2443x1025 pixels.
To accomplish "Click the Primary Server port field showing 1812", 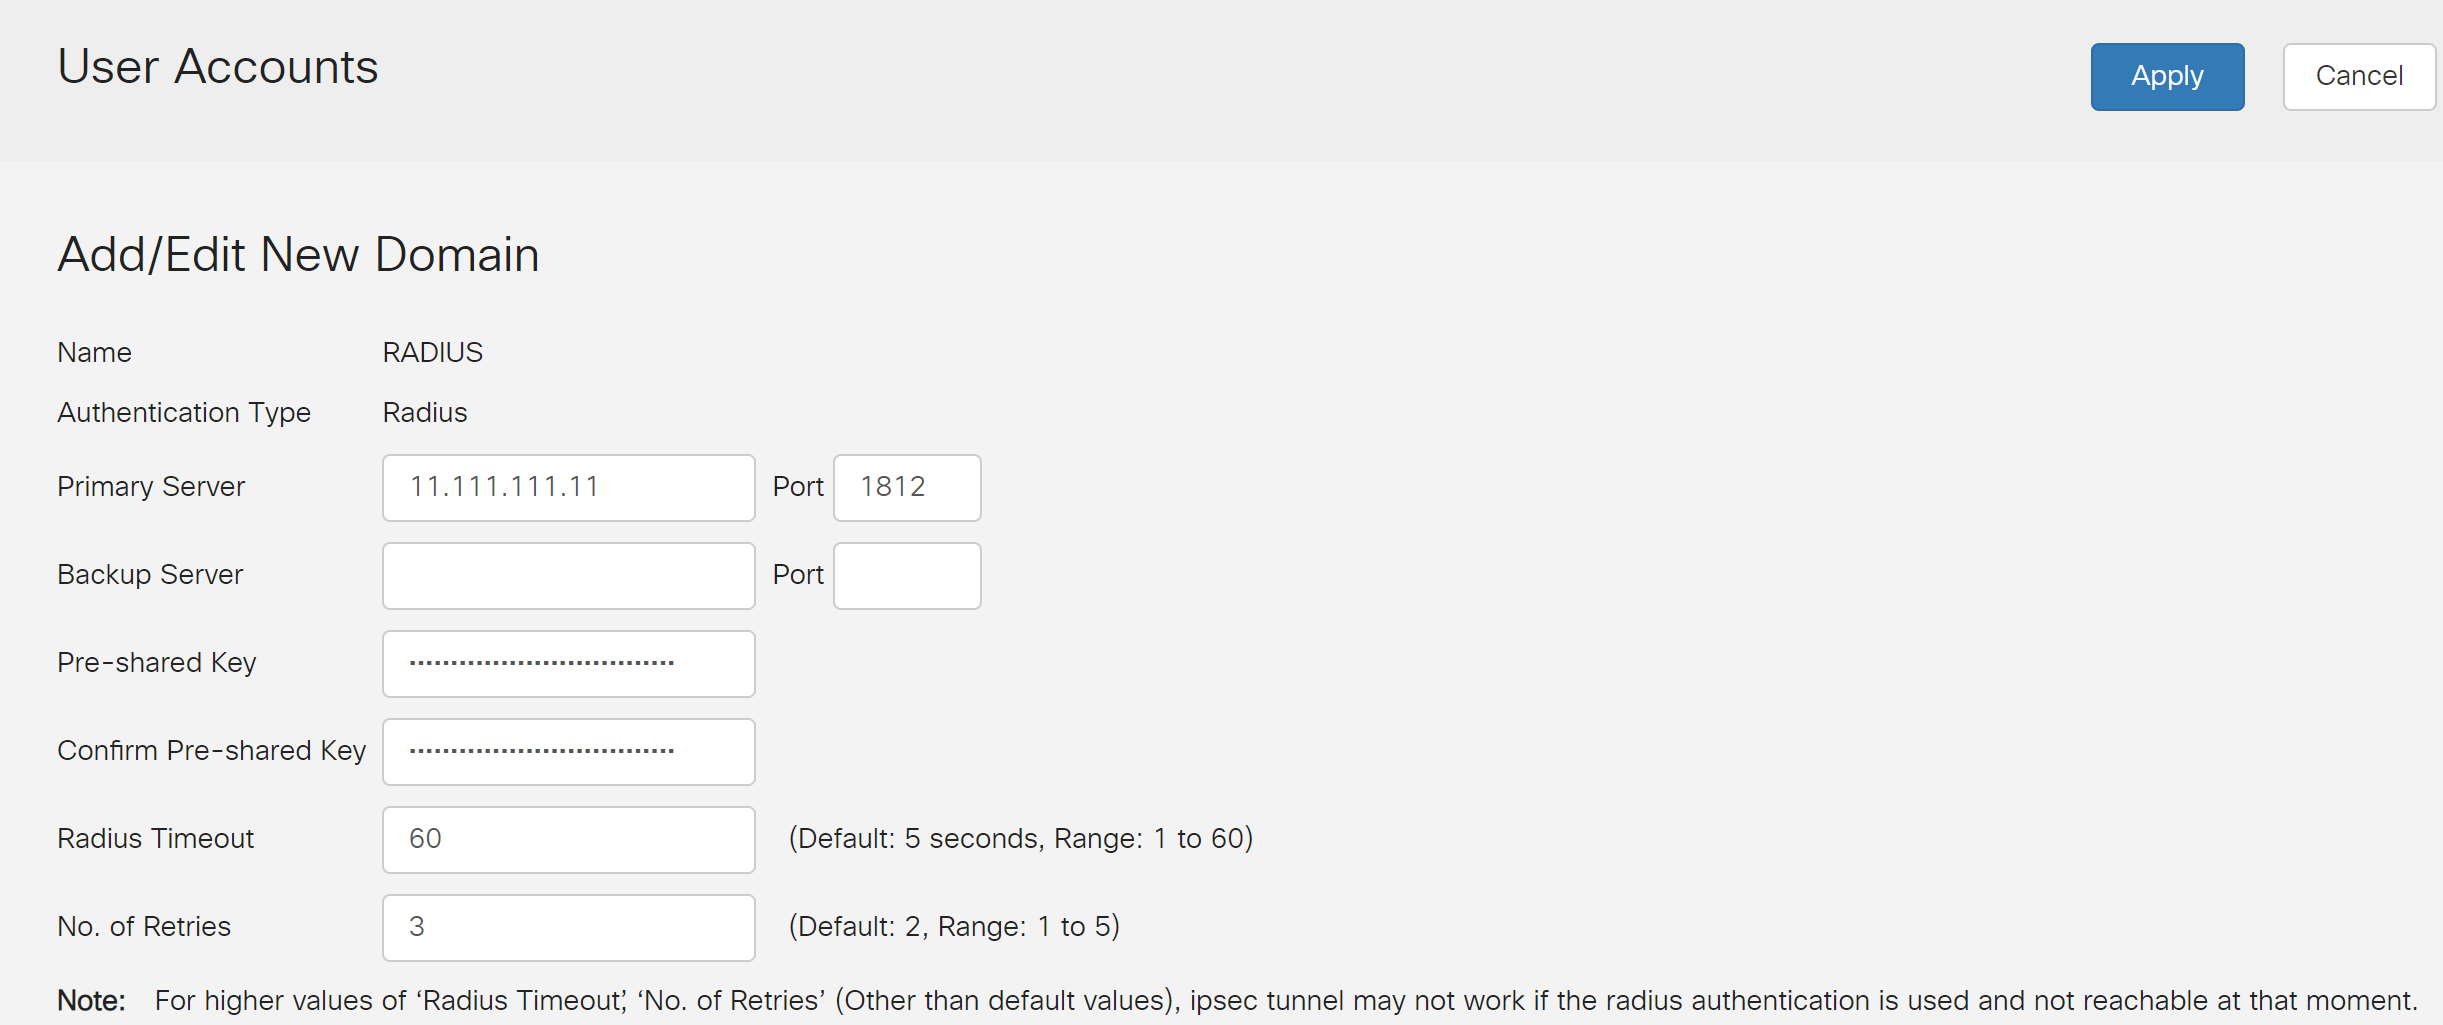I will [x=906, y=488].
